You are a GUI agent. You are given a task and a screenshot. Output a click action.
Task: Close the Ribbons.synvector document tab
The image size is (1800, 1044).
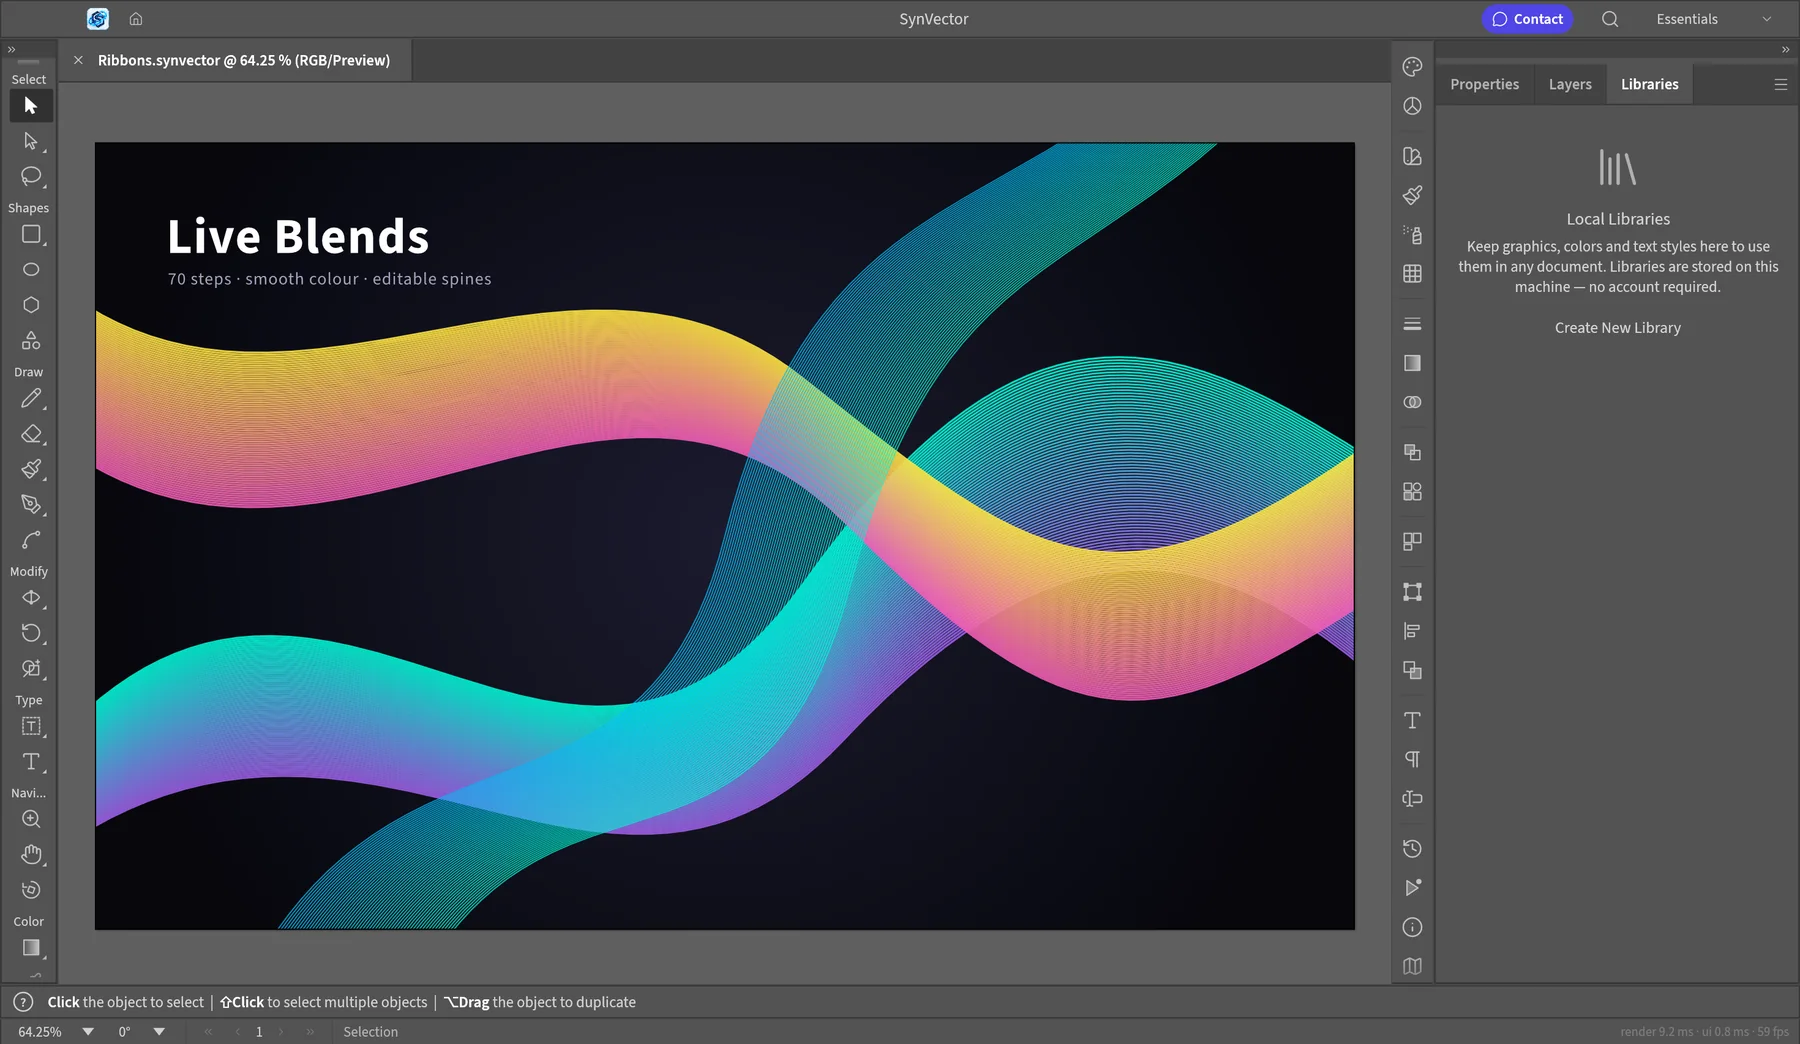78,61
